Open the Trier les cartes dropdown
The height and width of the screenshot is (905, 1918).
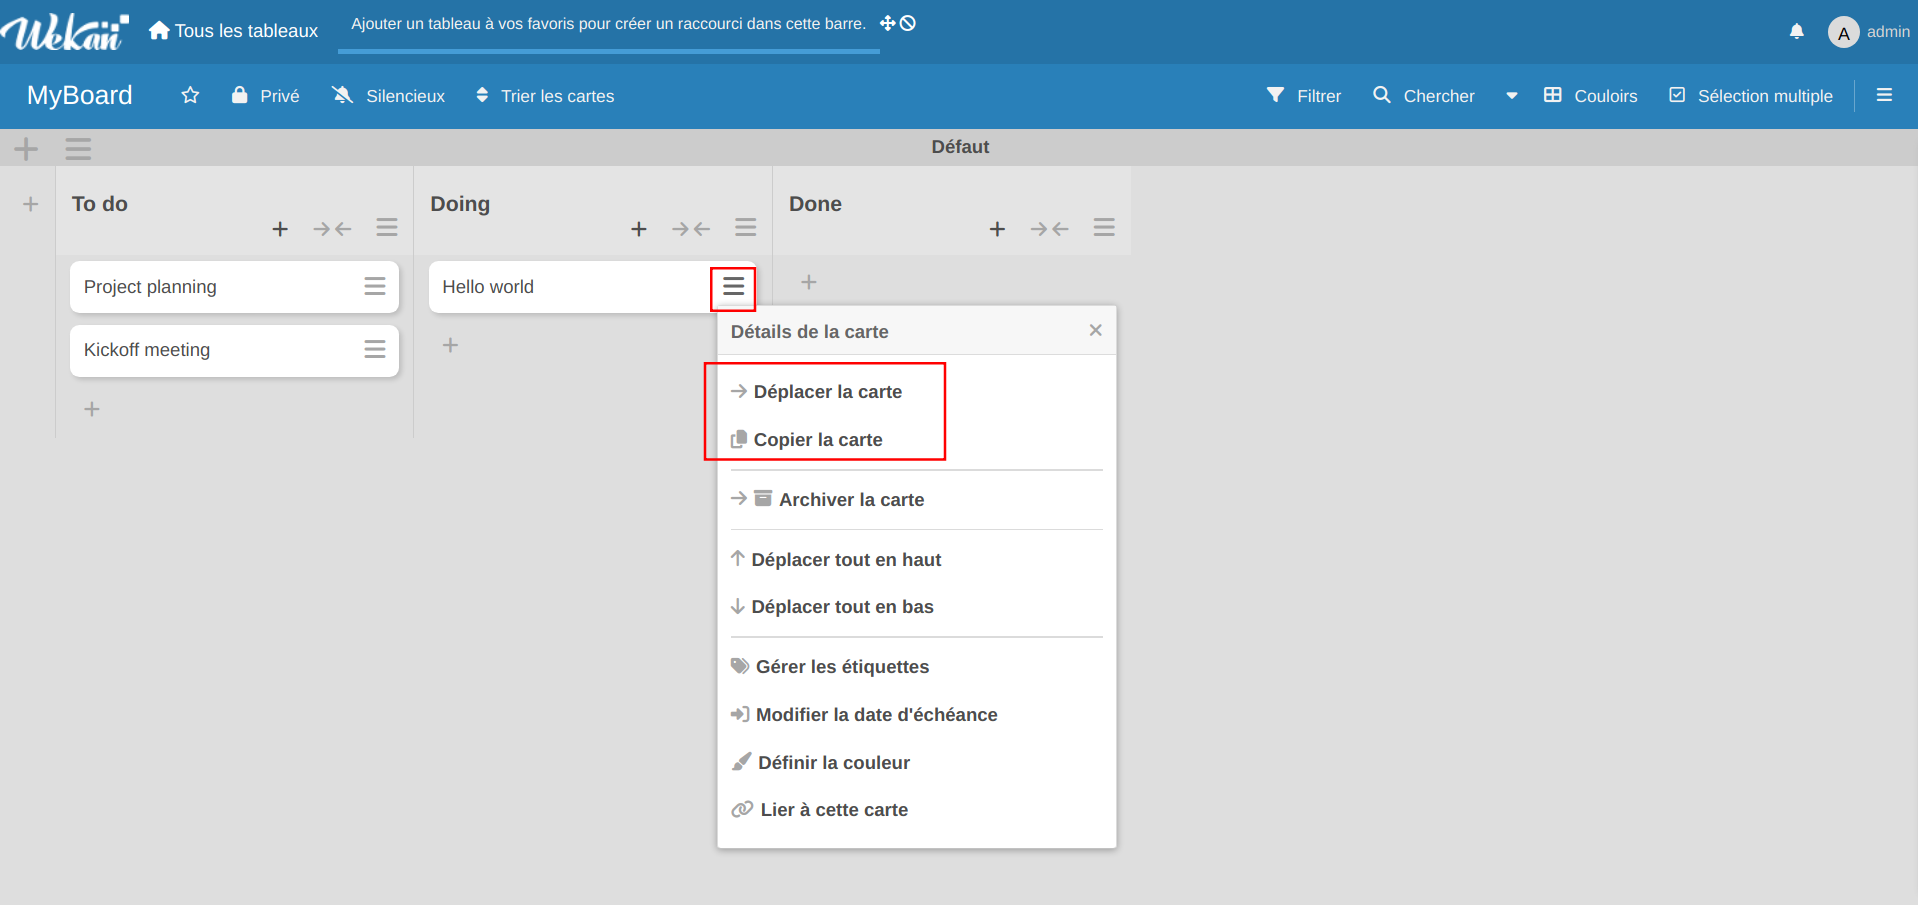click(x=545, y=96)
